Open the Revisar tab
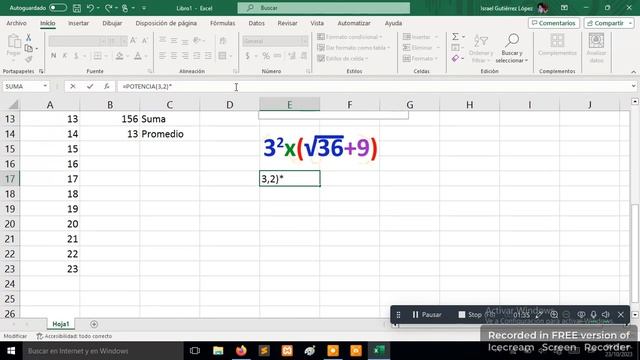 point(287,23)
